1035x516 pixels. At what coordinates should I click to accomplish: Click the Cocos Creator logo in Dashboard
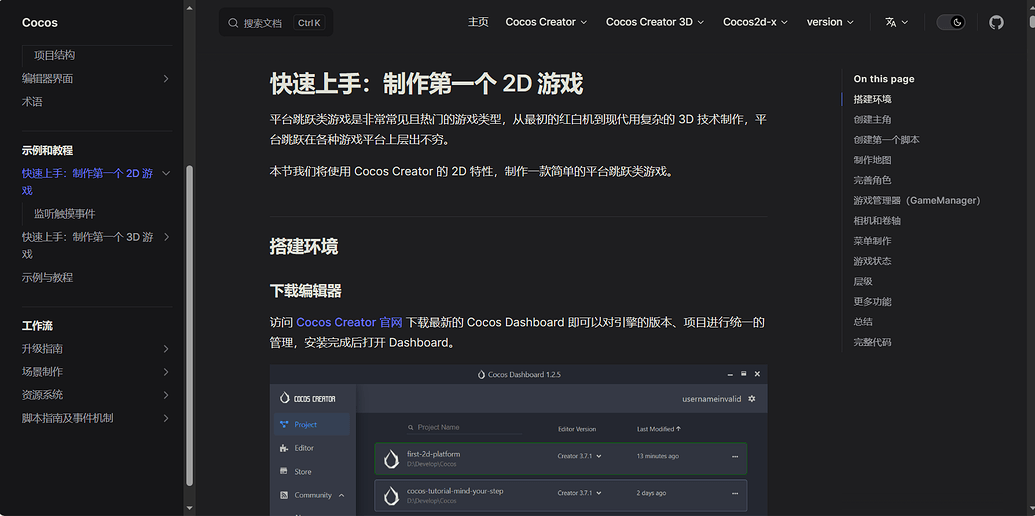[308, 398]
